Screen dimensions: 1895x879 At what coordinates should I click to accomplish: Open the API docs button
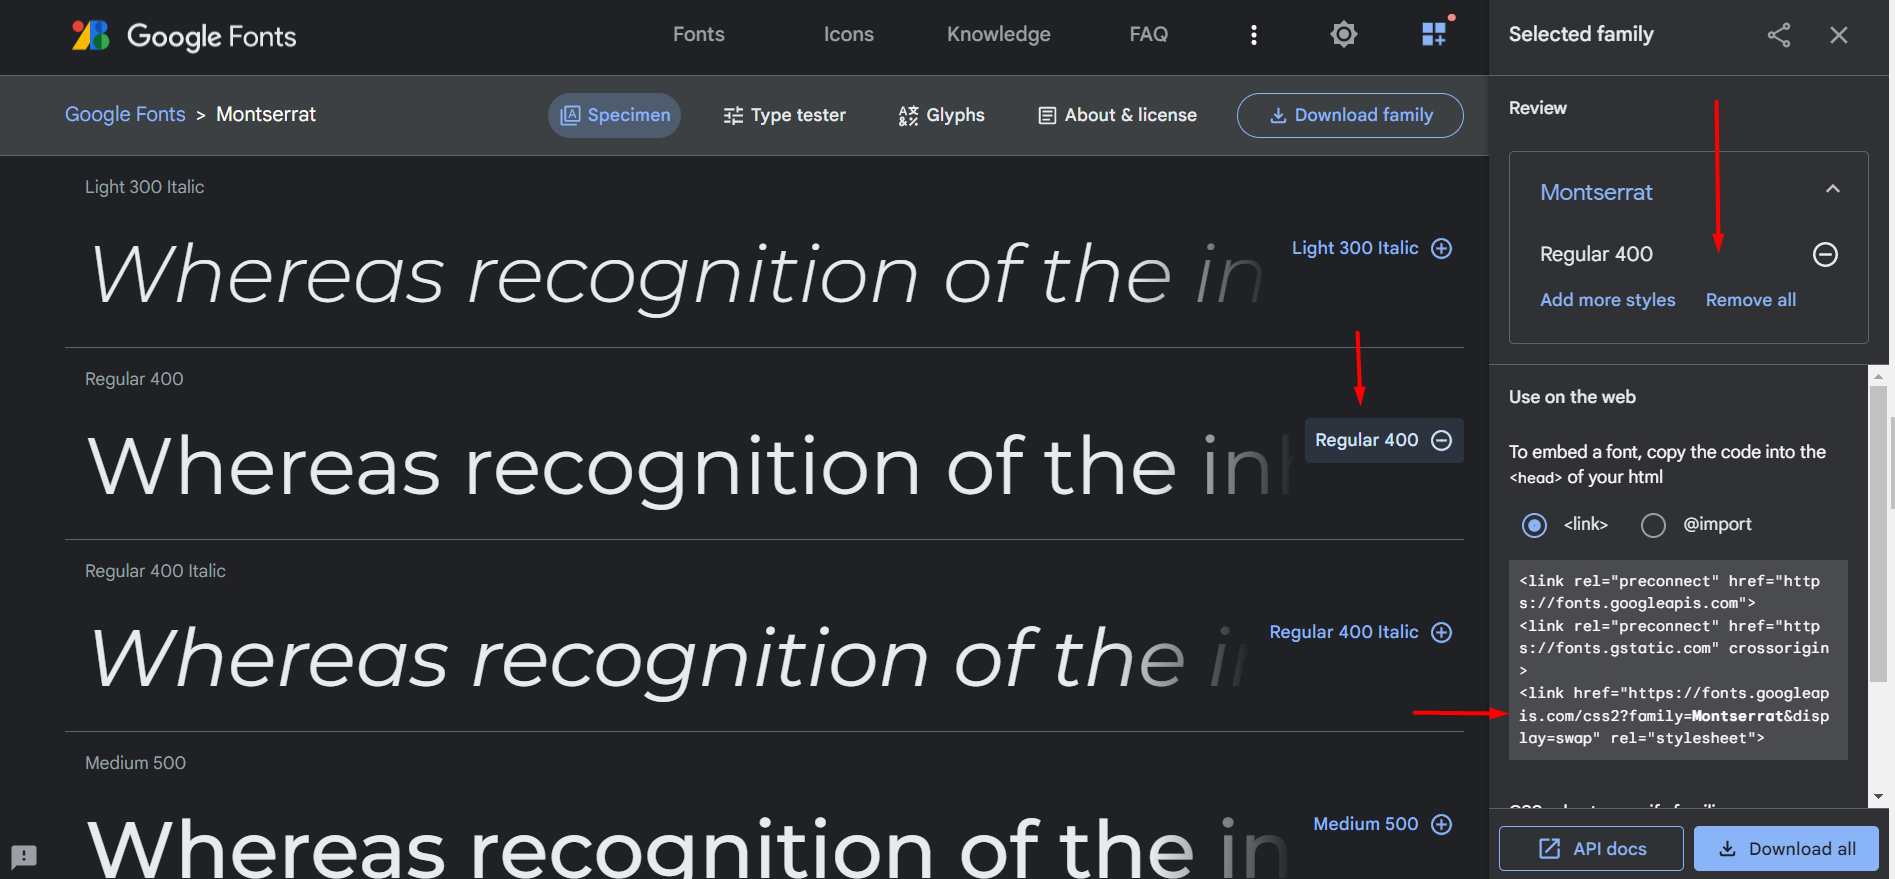coord(1591,848)
